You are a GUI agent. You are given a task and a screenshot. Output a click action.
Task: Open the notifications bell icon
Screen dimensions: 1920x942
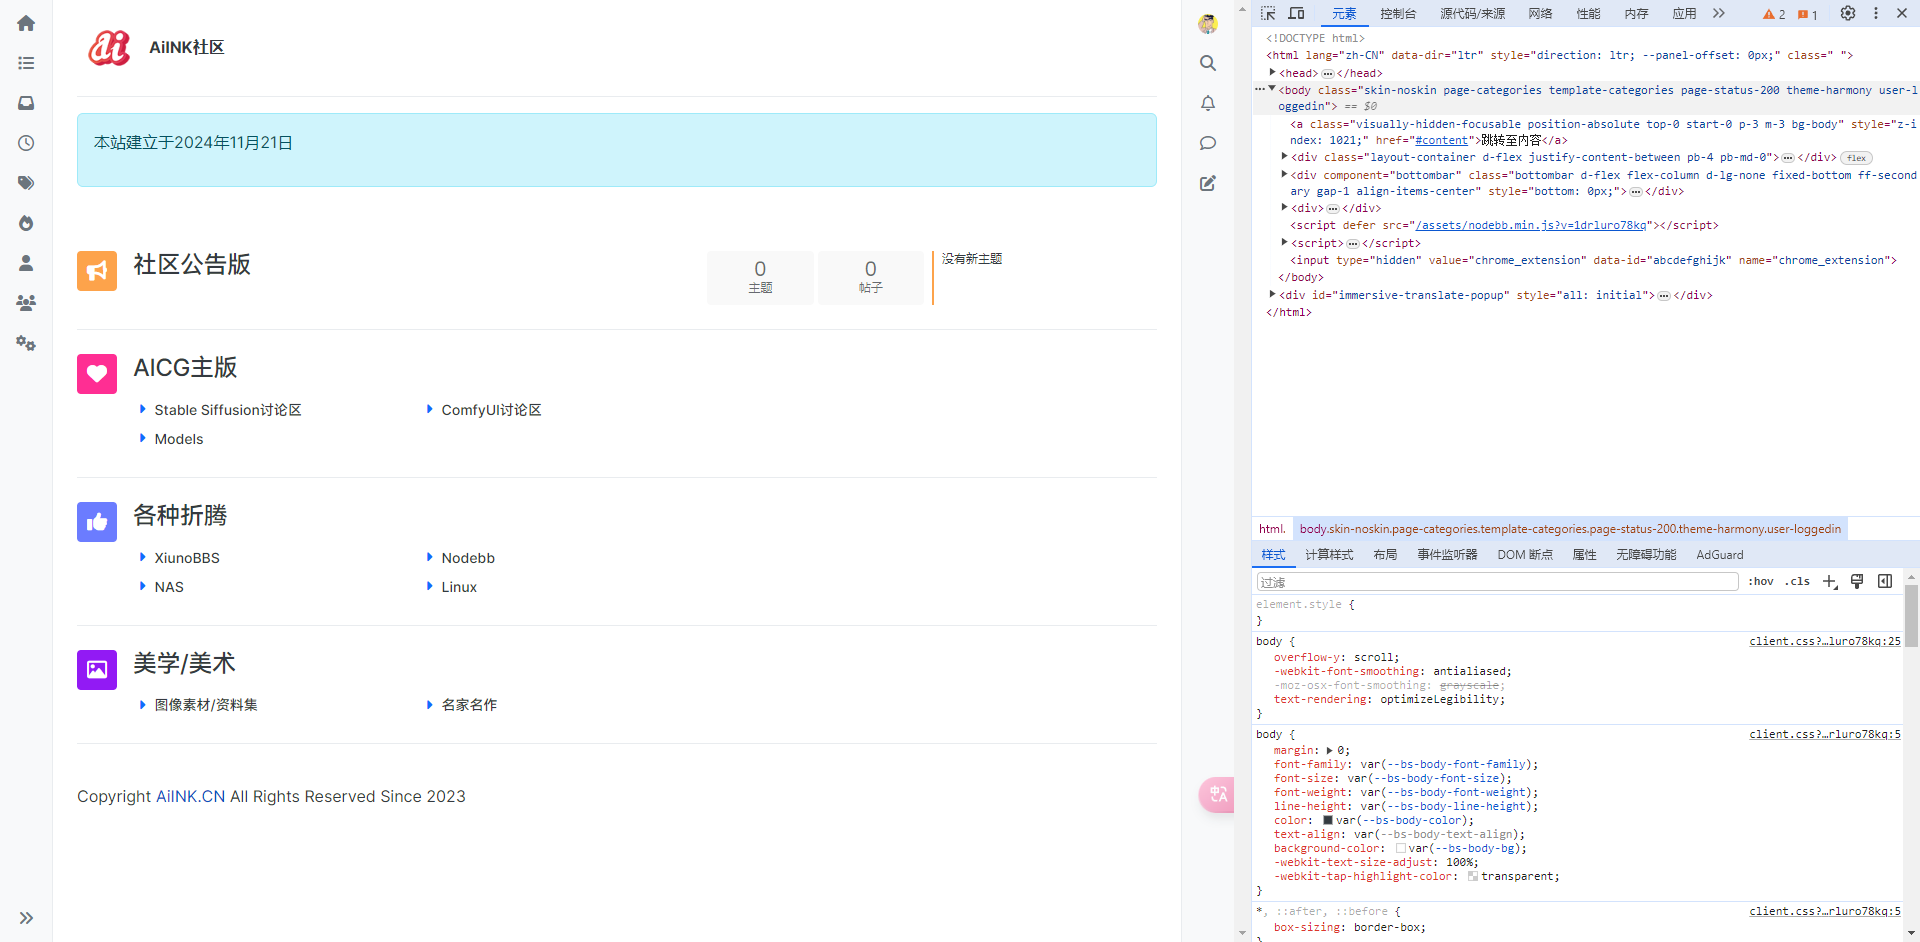tap(1208, 103)
